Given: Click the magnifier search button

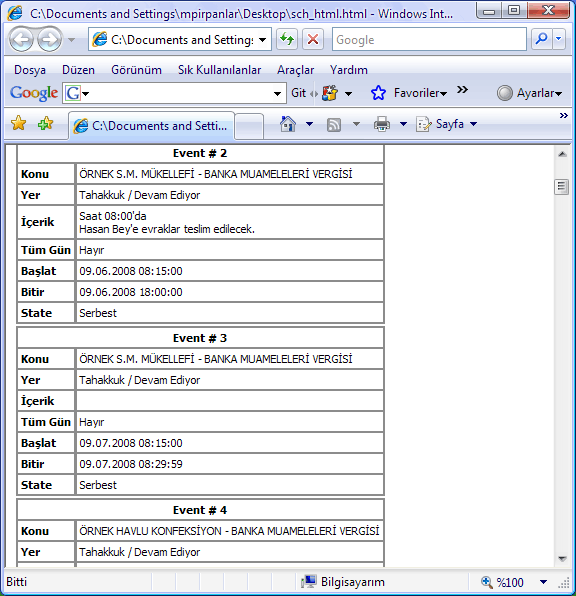Looking at the screenshot, I should 541,39.
